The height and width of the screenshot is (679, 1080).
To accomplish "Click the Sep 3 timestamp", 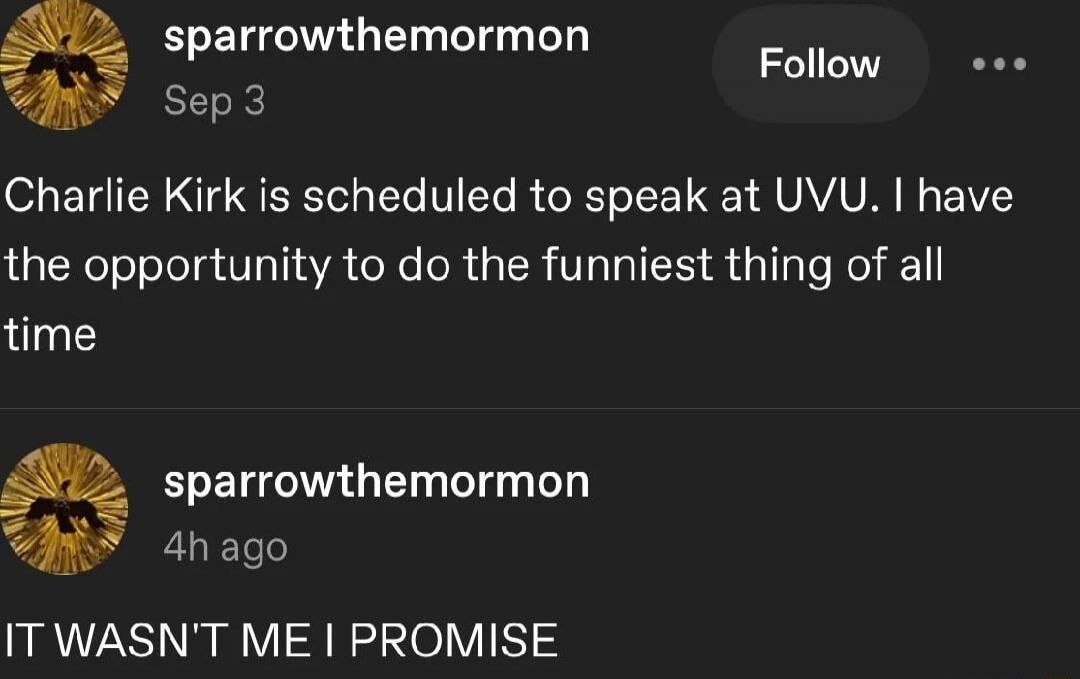I will pos(214,102).
